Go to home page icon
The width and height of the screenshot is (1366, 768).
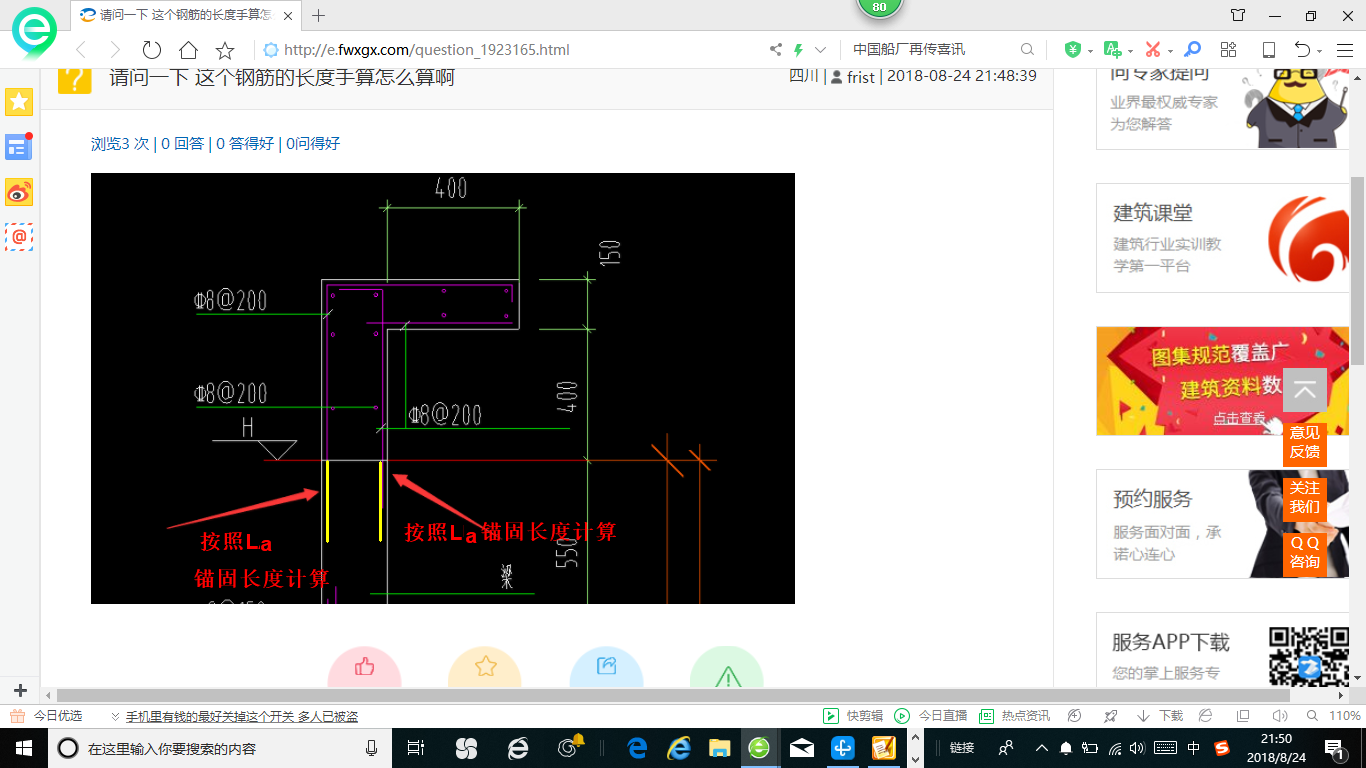tap(188, 50)
